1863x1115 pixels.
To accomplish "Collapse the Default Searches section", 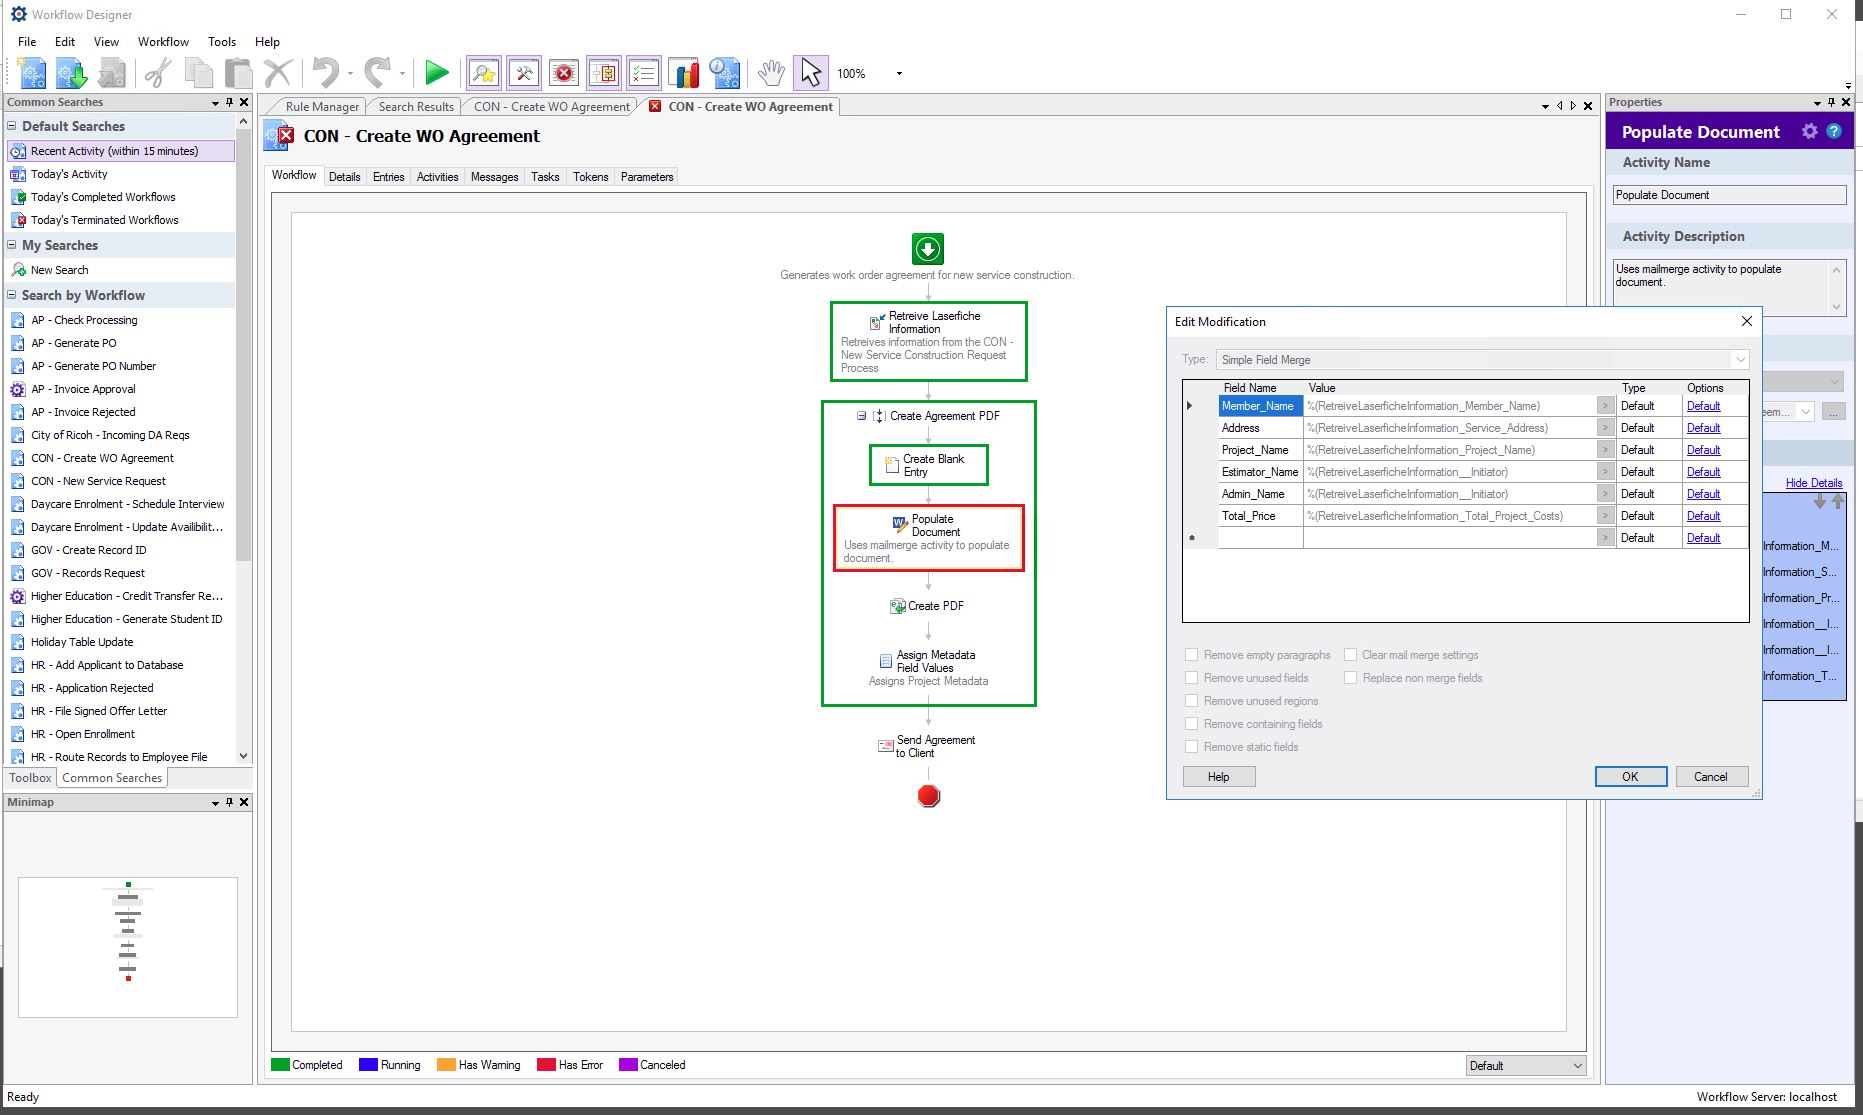I will (12, 126).
